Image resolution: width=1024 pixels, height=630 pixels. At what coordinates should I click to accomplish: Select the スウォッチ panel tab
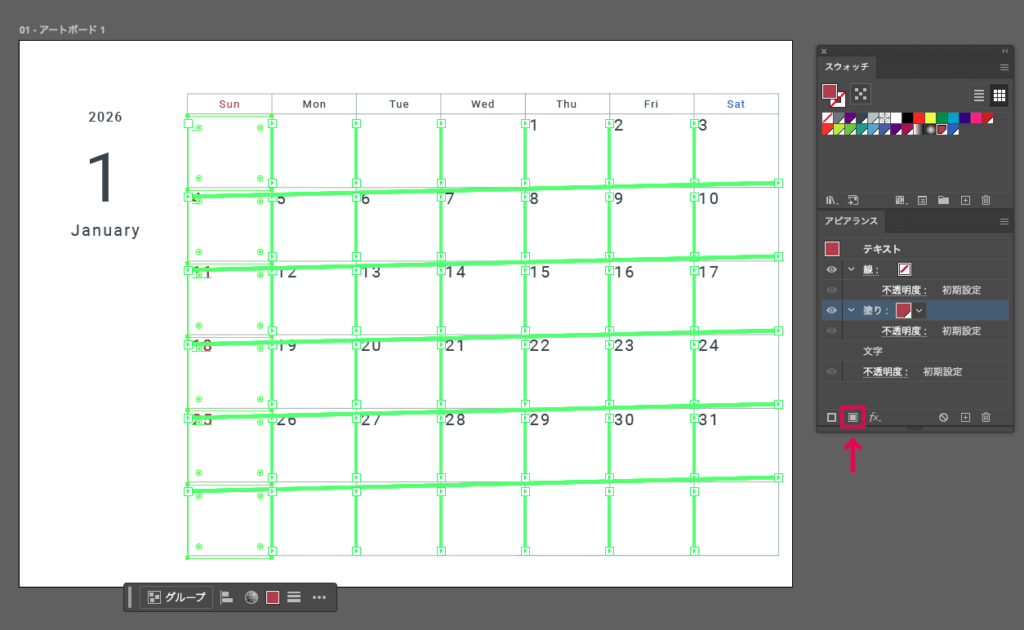(848, 67)
